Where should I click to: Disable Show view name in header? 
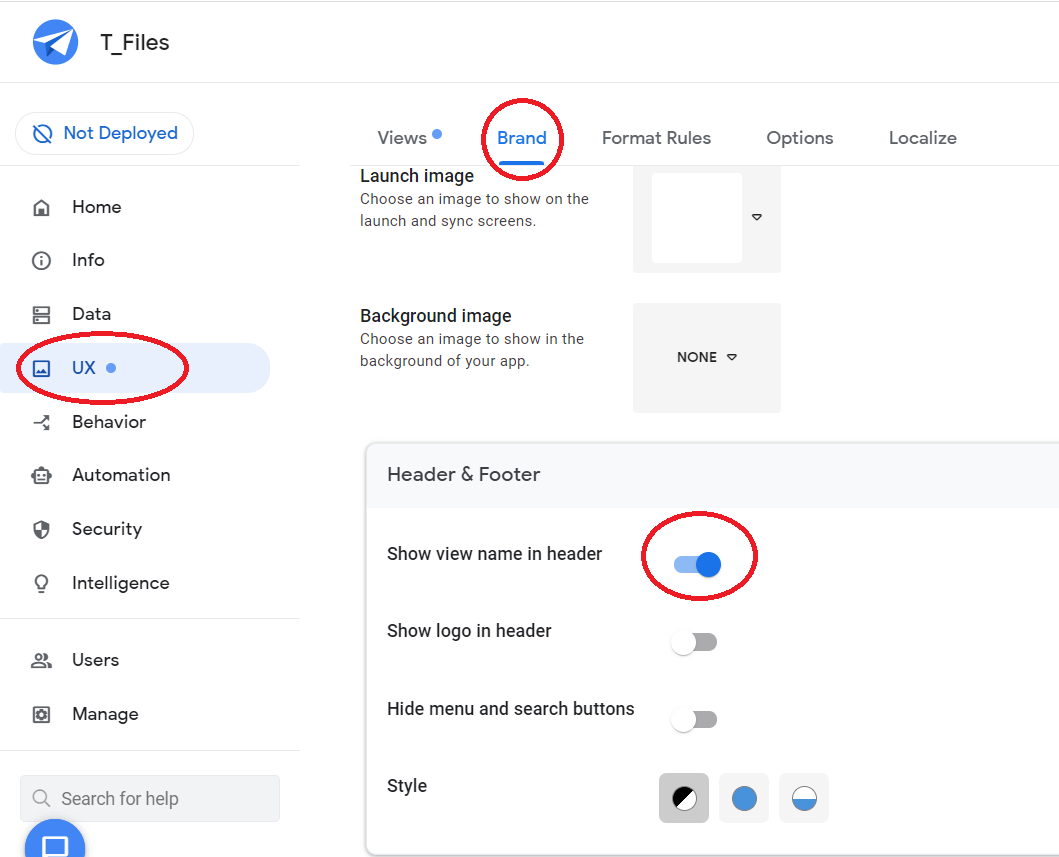tap(697, 565)
